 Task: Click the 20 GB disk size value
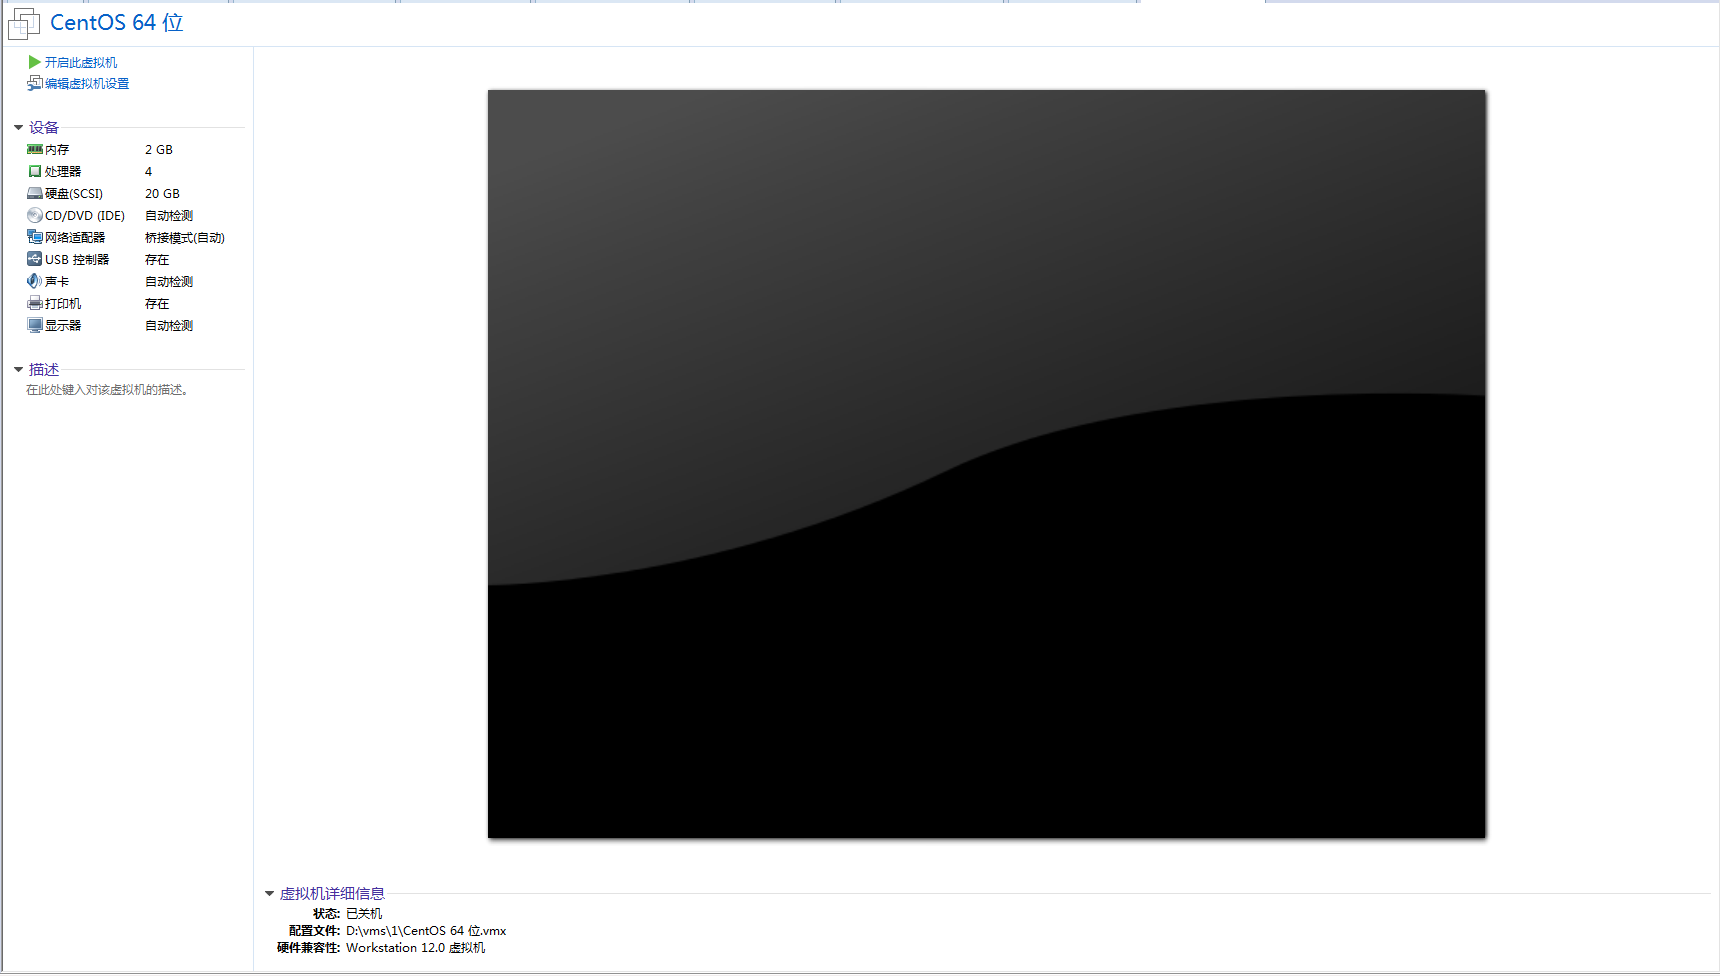pos(162,193)
